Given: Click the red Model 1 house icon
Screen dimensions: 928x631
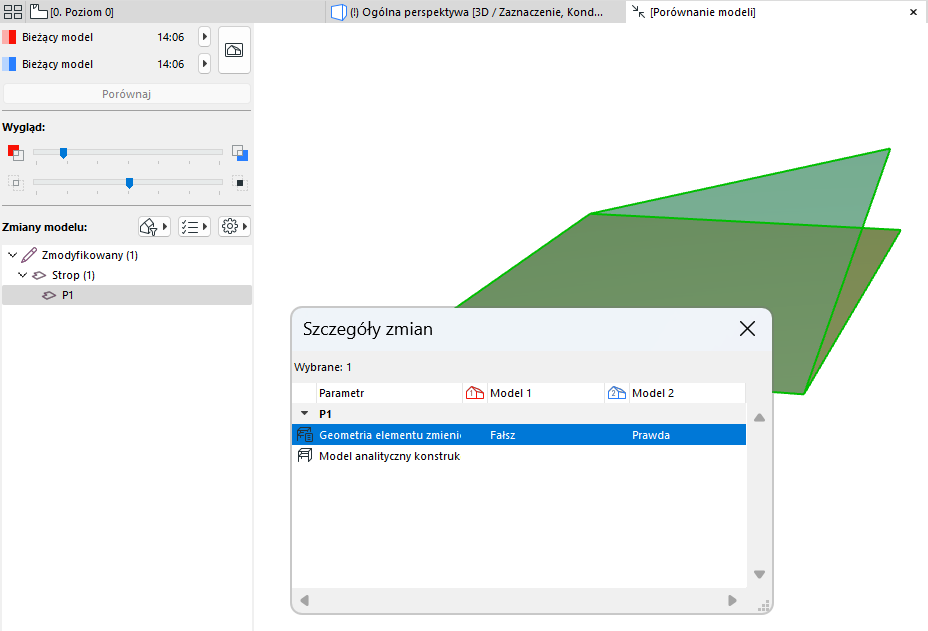Looking at the screenshot, I should click(x=475, y=393).
